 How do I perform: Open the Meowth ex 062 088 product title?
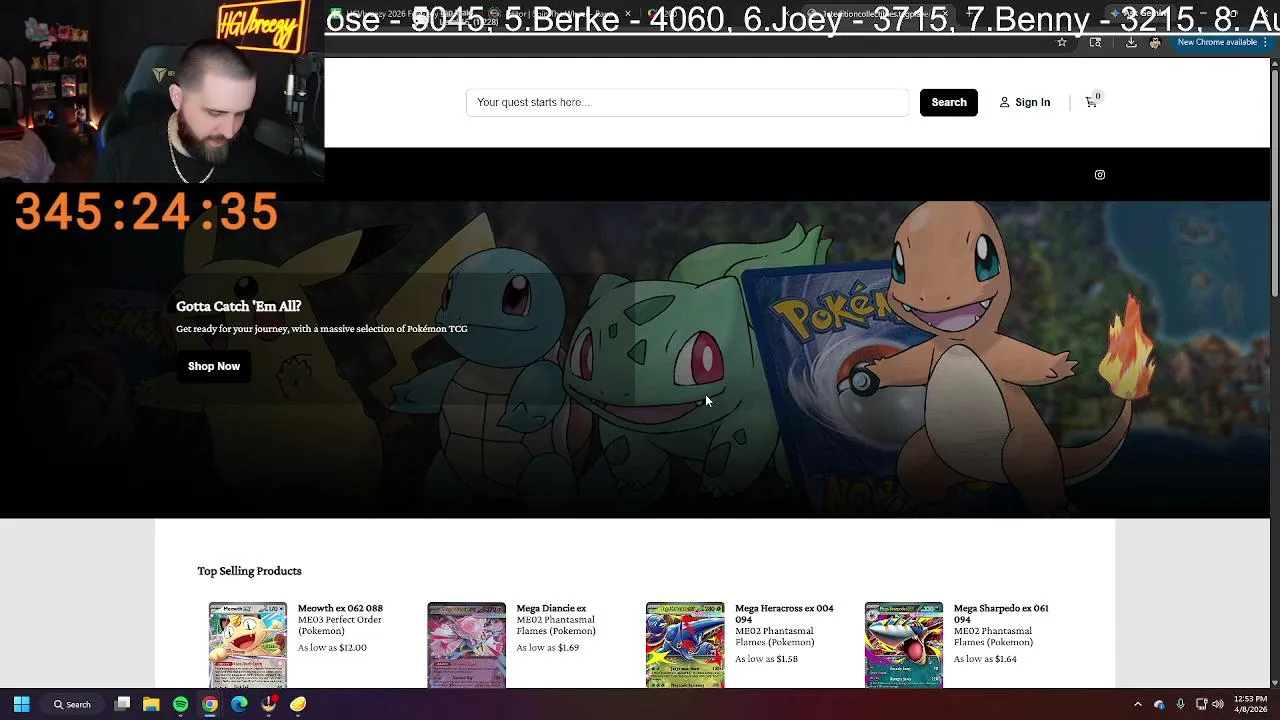click(x=340, y=608)
